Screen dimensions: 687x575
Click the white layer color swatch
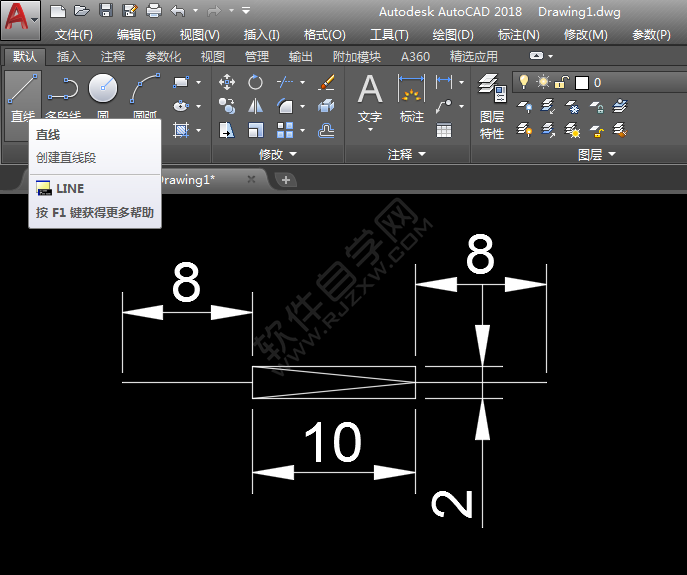tap(581, 82)
